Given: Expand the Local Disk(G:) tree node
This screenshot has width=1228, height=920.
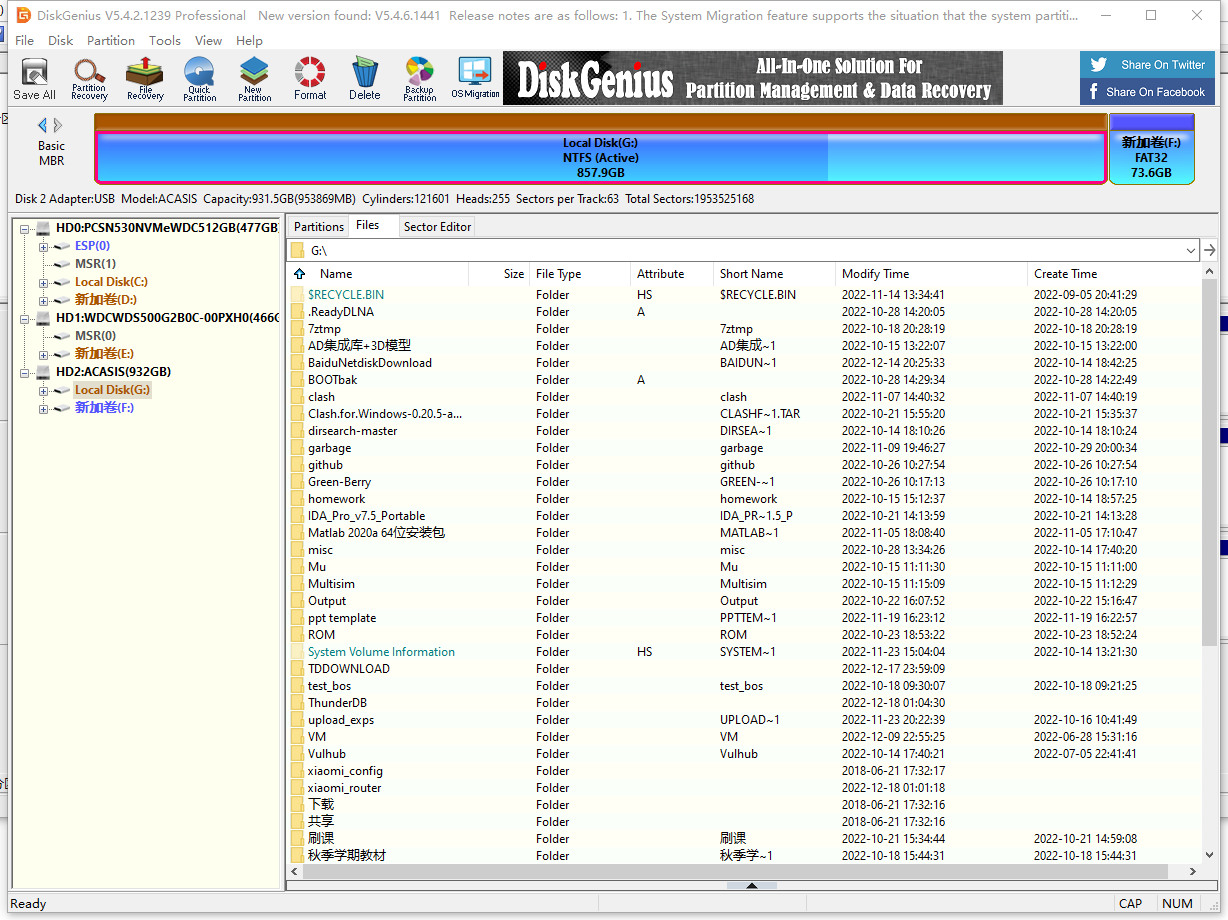Looking at the screenshot, I should click(43, 390).
